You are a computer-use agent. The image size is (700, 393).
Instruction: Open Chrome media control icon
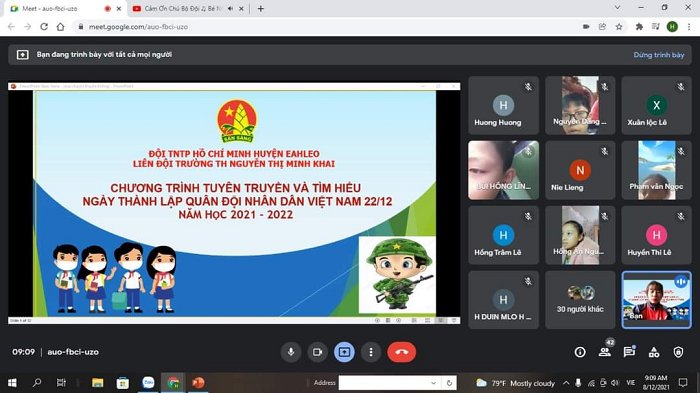[x=655, y=27]
